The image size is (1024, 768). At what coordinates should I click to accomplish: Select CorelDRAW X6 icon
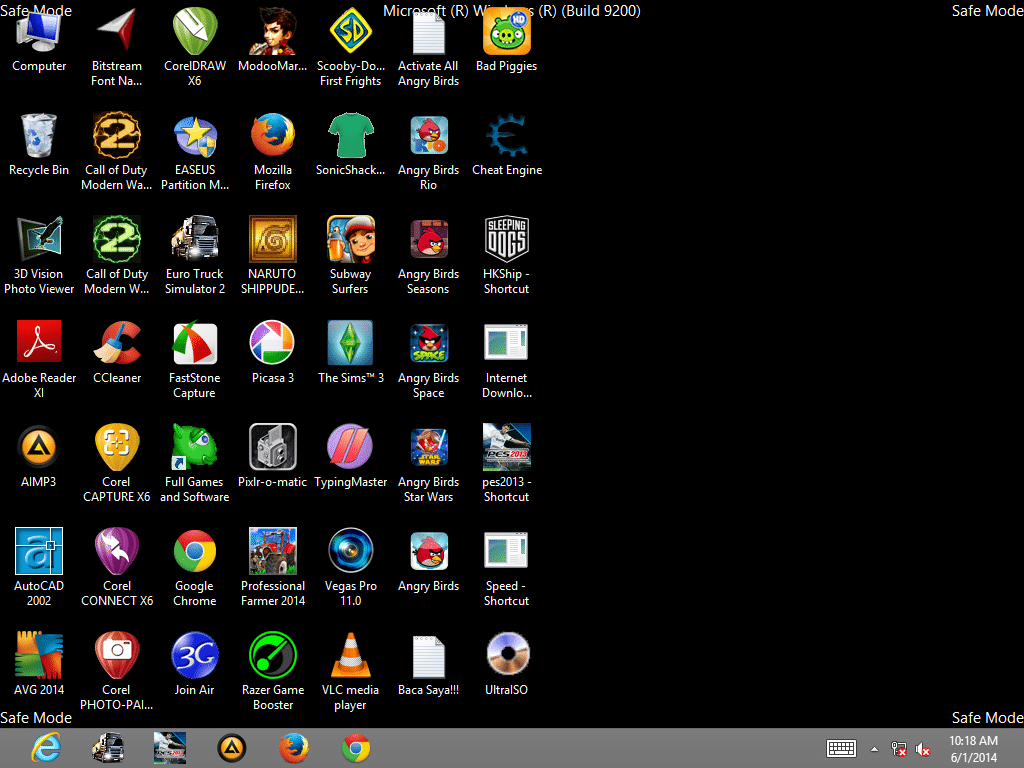pyautogui.click(x=195, y=31)
